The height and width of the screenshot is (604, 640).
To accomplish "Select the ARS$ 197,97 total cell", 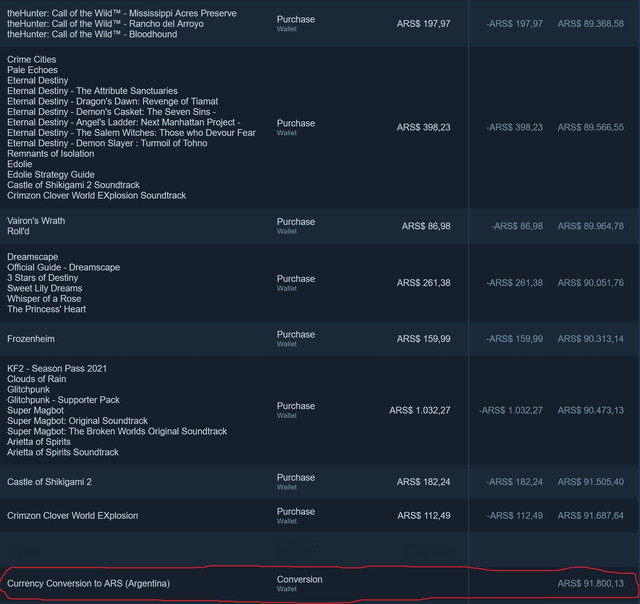I will (x=423, y=24).
